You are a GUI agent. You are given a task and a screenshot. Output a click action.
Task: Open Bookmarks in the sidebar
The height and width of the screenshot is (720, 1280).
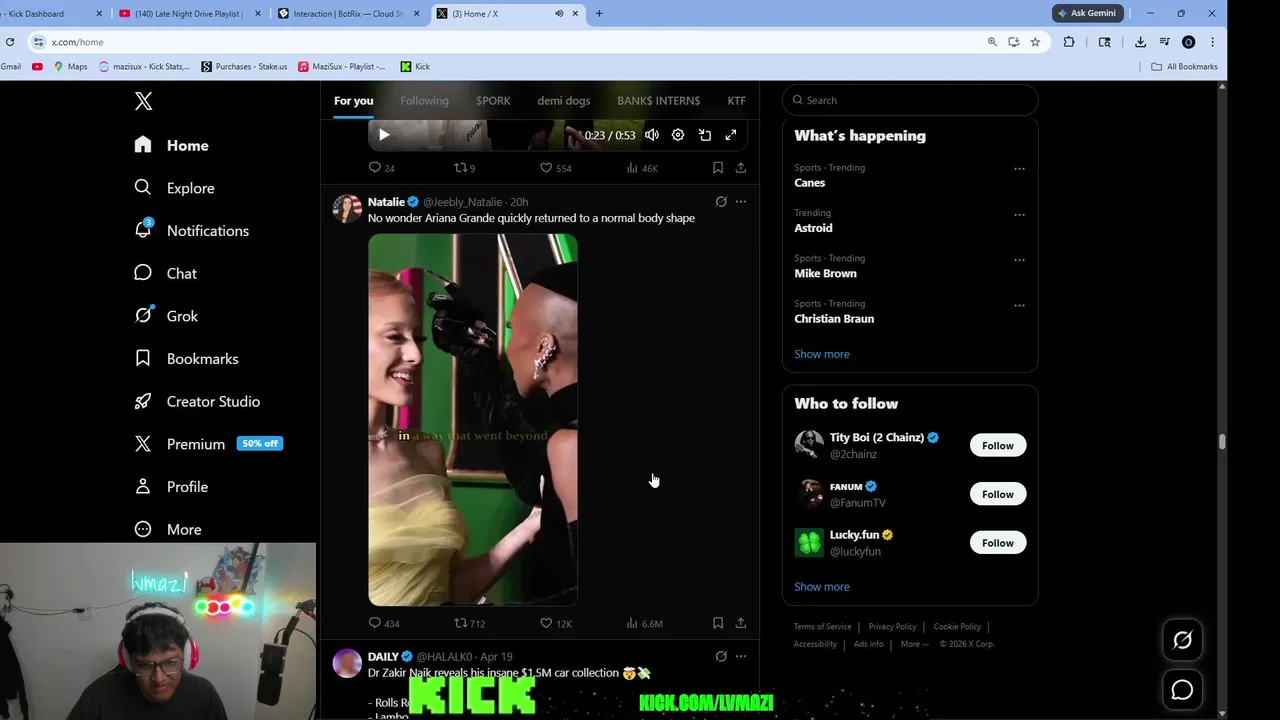pos(187,359)
